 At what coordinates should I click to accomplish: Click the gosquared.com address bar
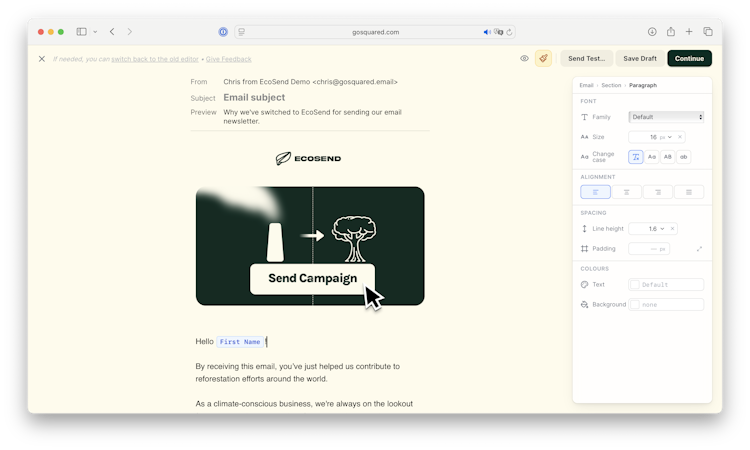(x=375, y=32)
